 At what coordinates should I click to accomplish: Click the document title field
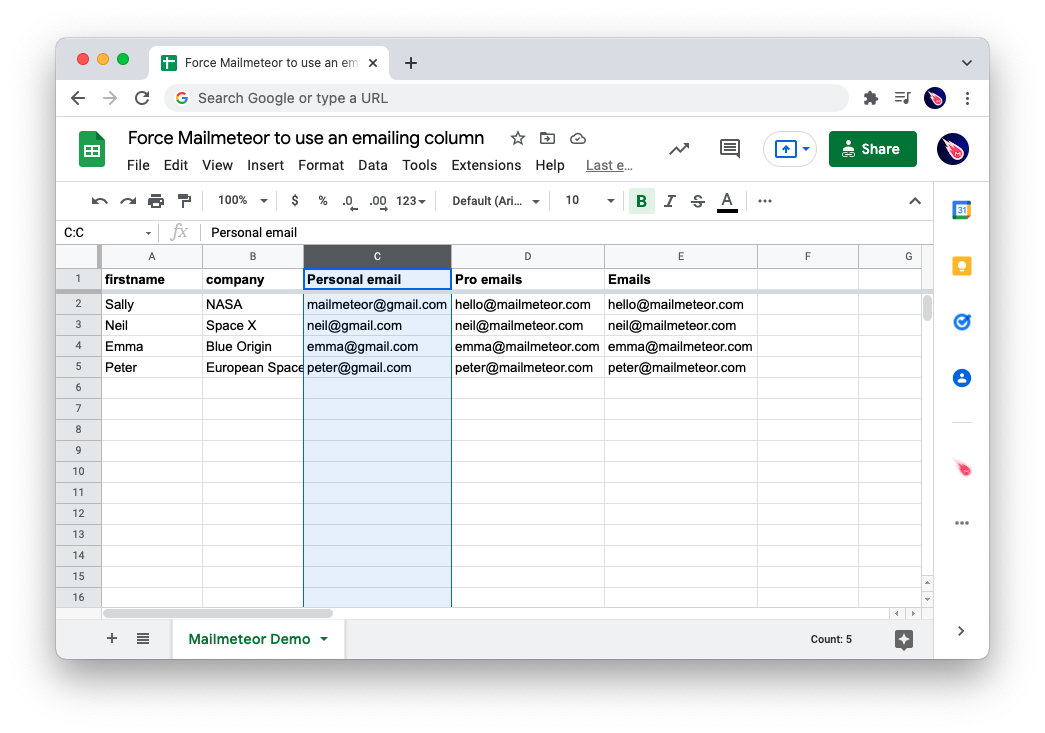click(306, 138)
